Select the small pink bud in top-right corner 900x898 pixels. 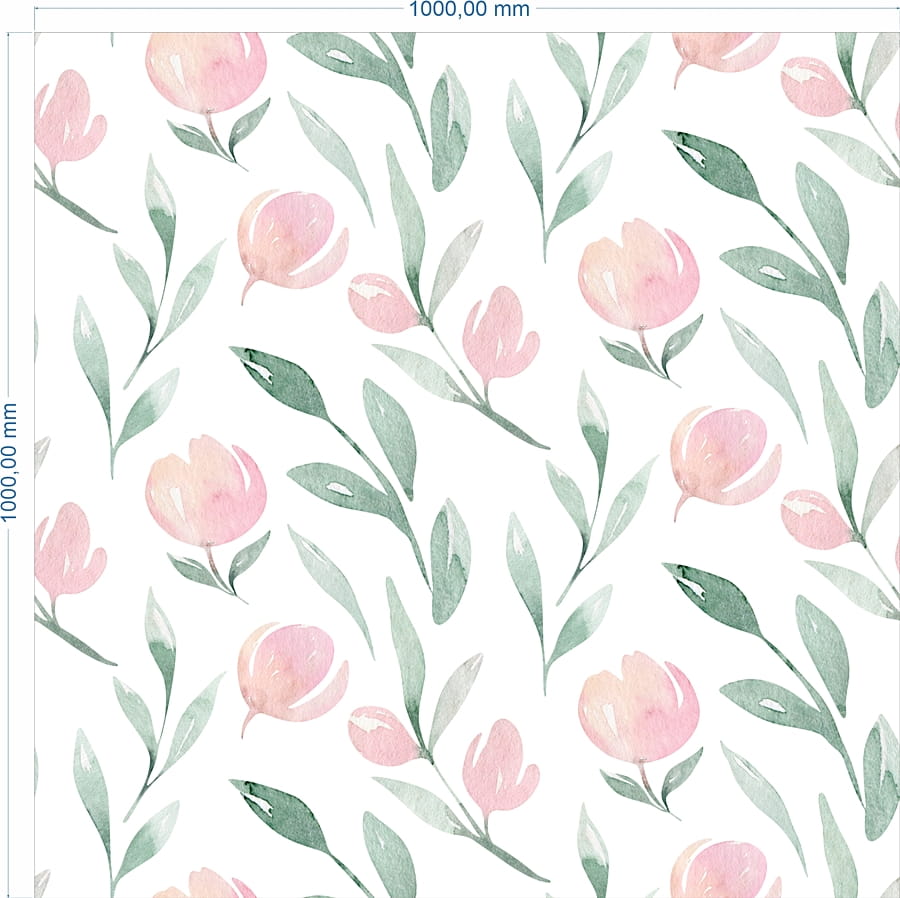817,87
